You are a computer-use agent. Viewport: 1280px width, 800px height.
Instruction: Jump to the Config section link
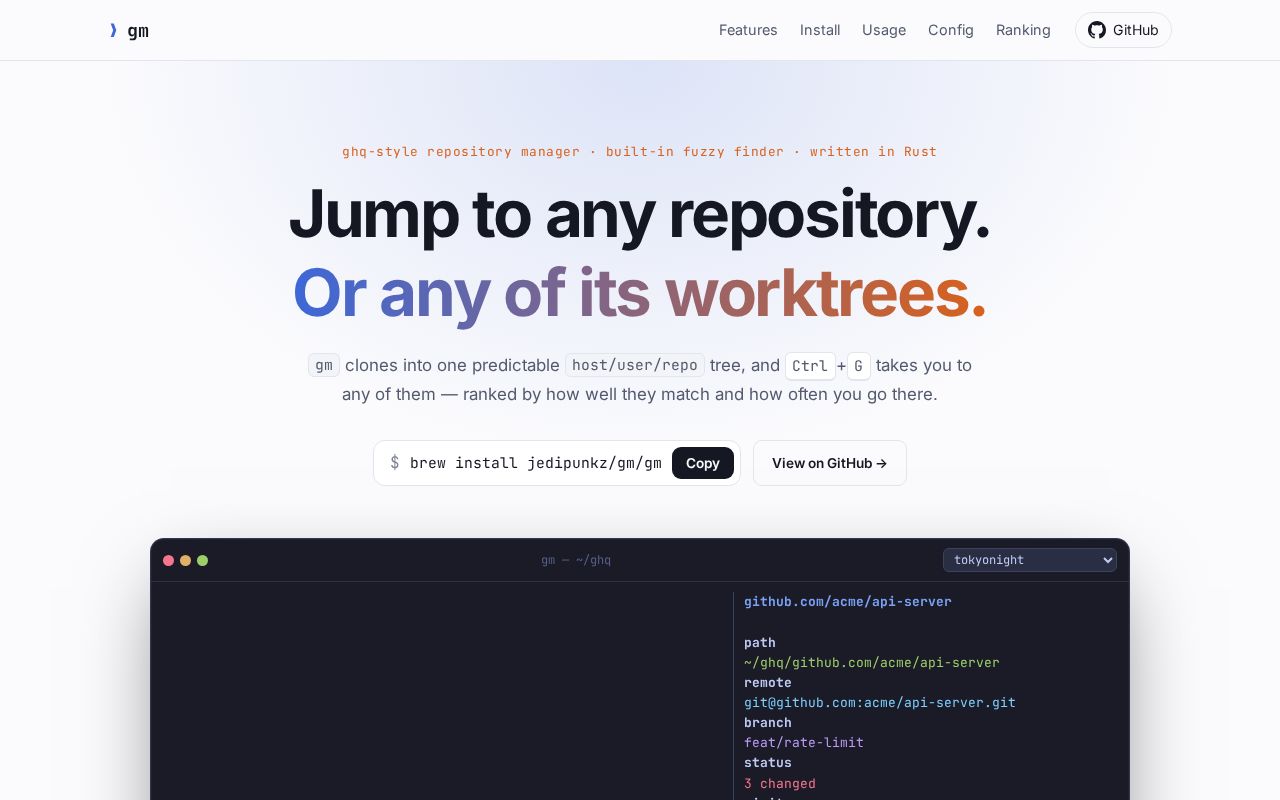951,30
